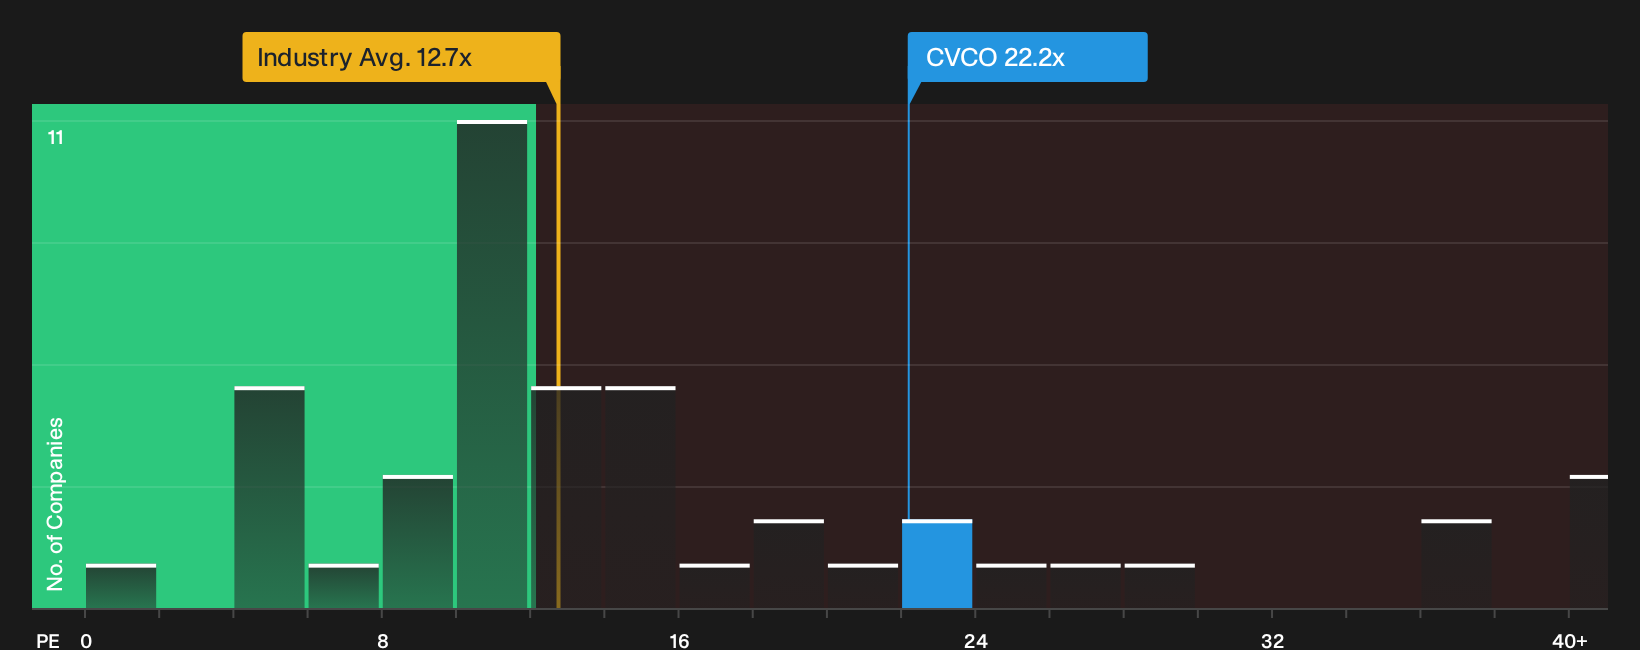Viewport: 1640px width, 650px height.
Task: Click the PE axis label
Action: [x=48, y=640]
